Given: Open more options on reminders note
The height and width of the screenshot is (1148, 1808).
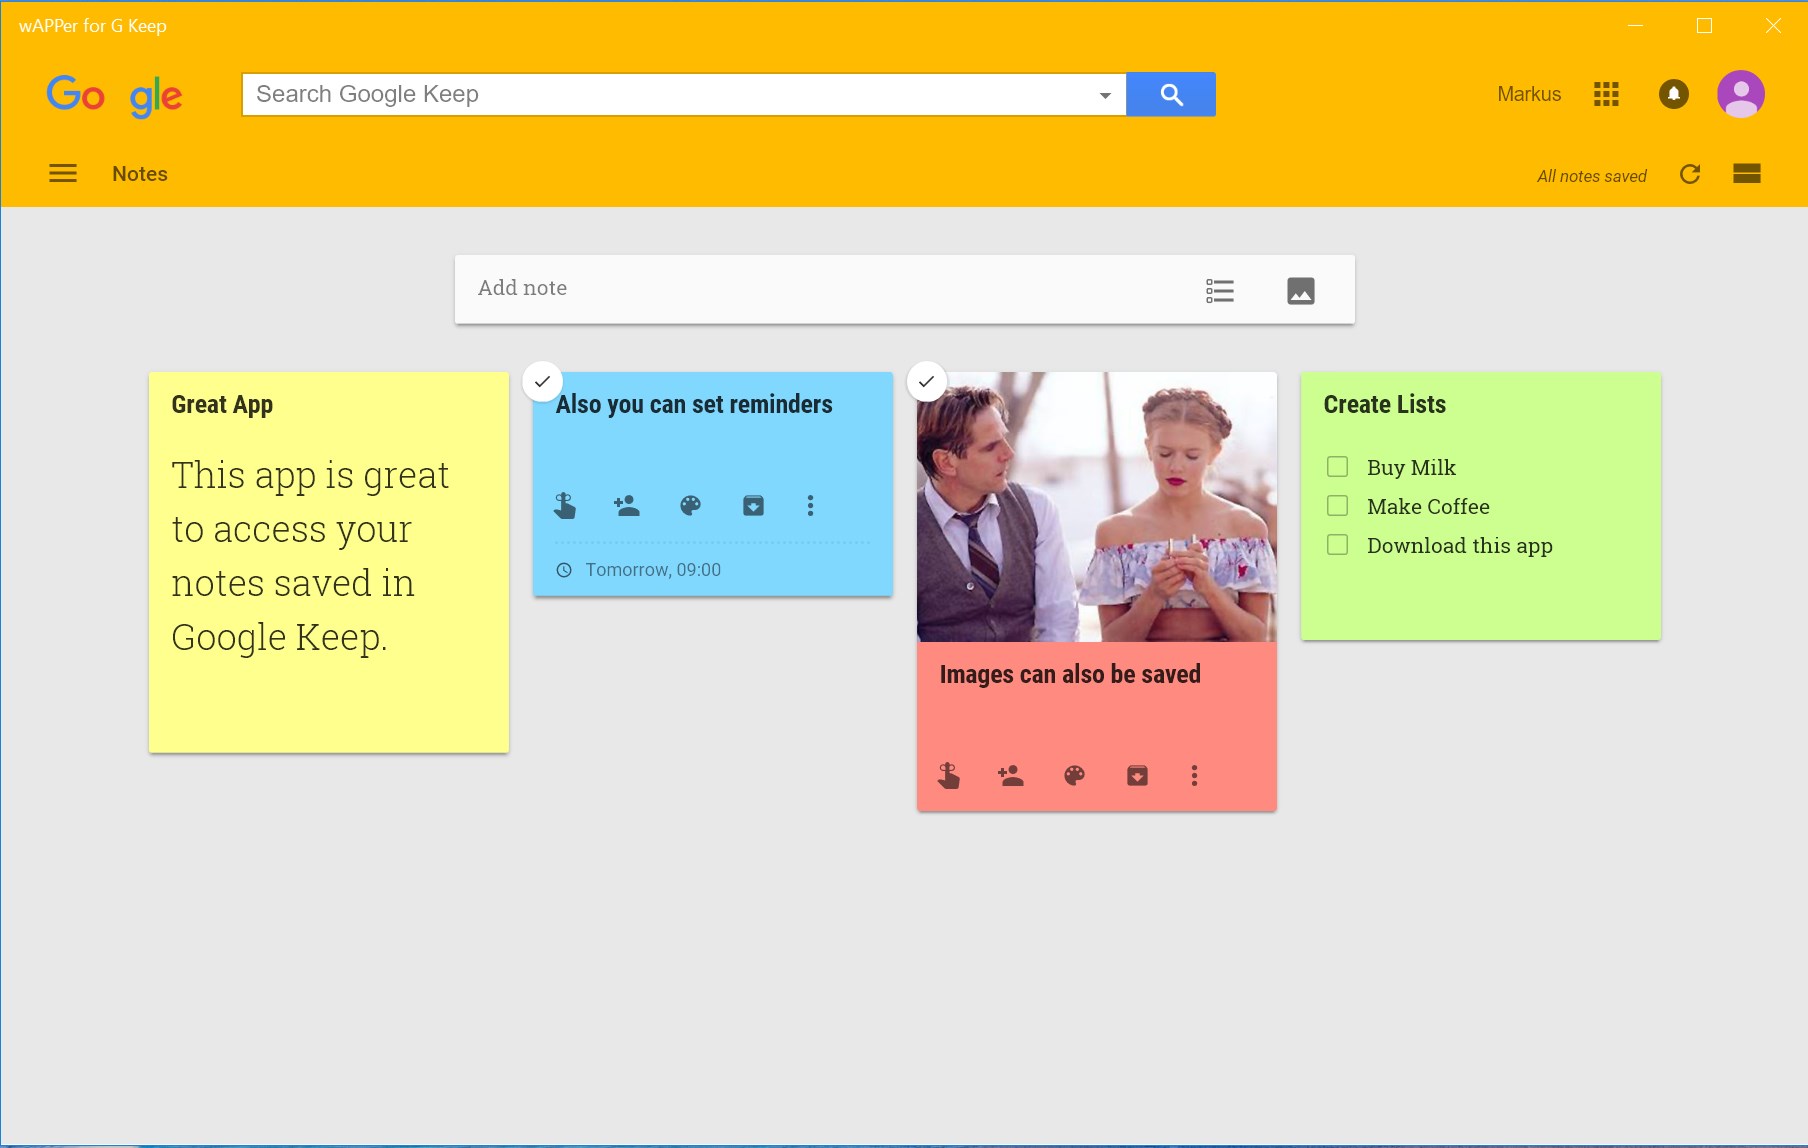Looking at the screenshot, I should pos(810,506).
